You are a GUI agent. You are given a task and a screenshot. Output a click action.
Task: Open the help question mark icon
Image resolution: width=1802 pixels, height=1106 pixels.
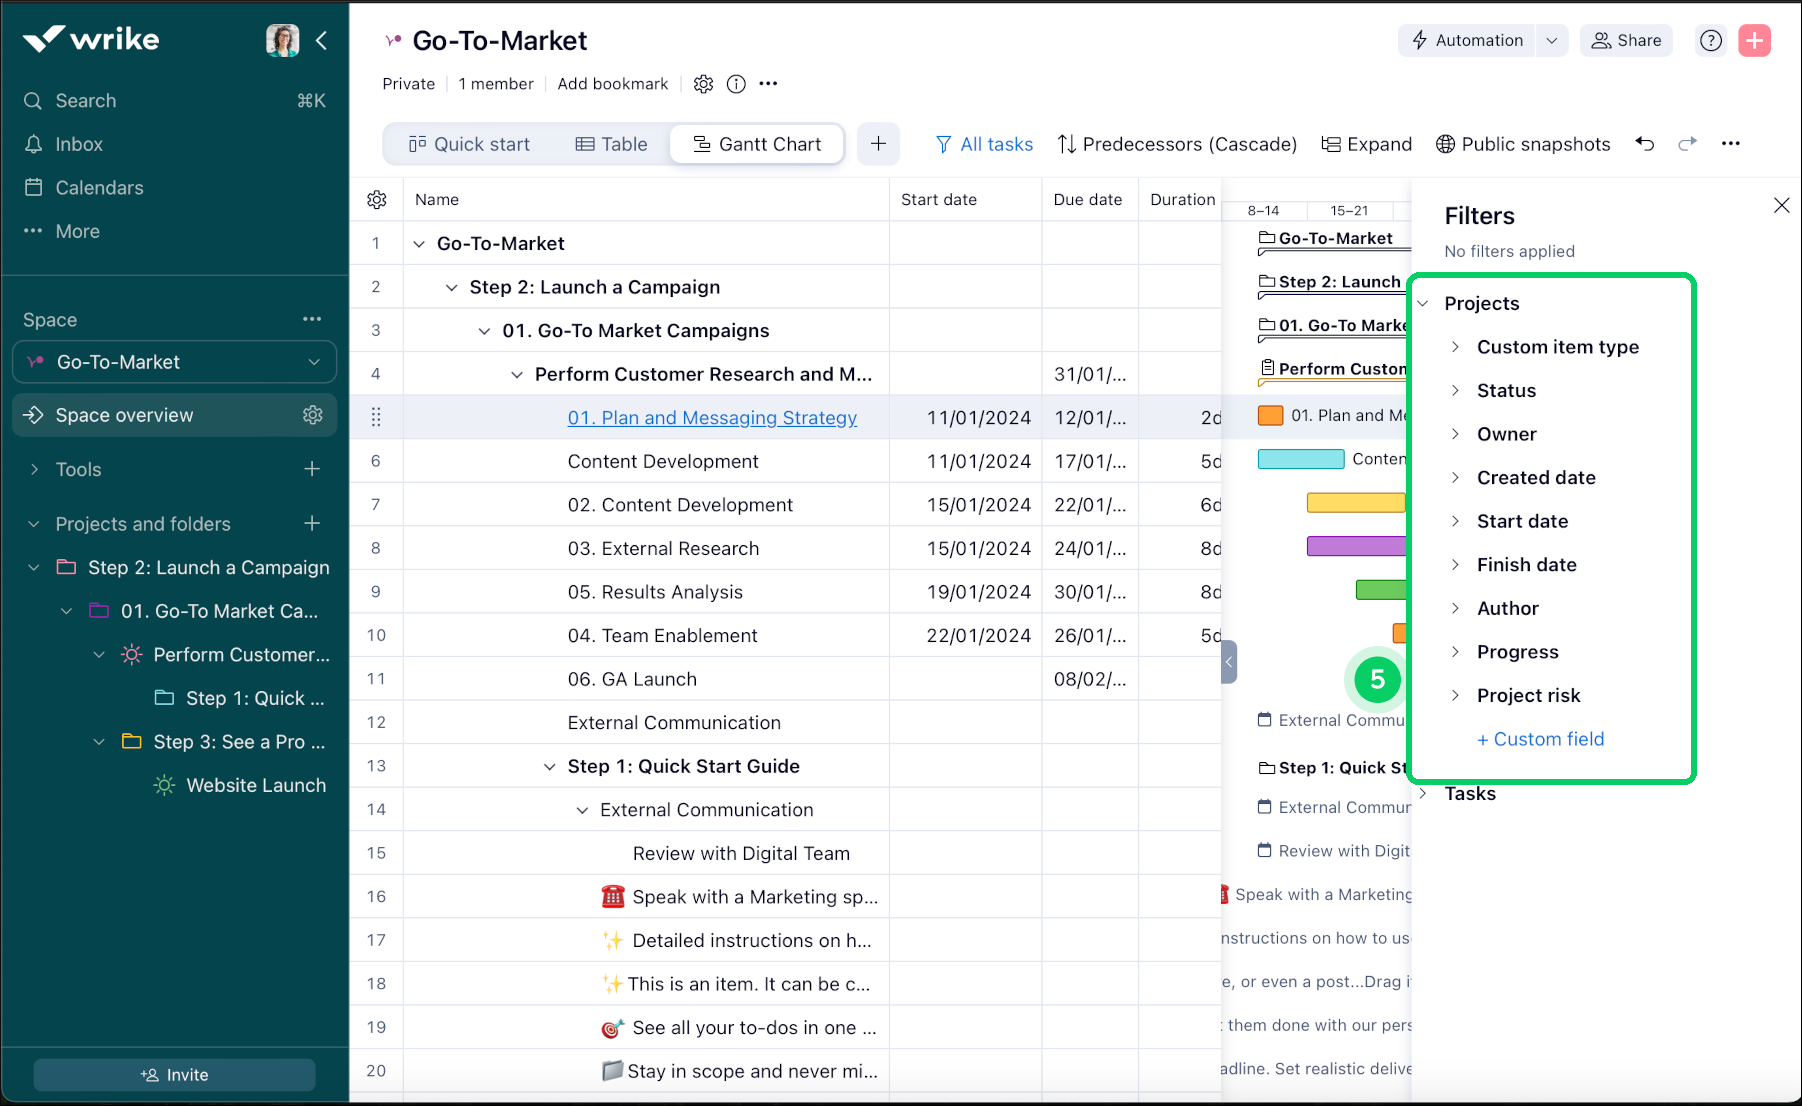tap(1711, 40)
